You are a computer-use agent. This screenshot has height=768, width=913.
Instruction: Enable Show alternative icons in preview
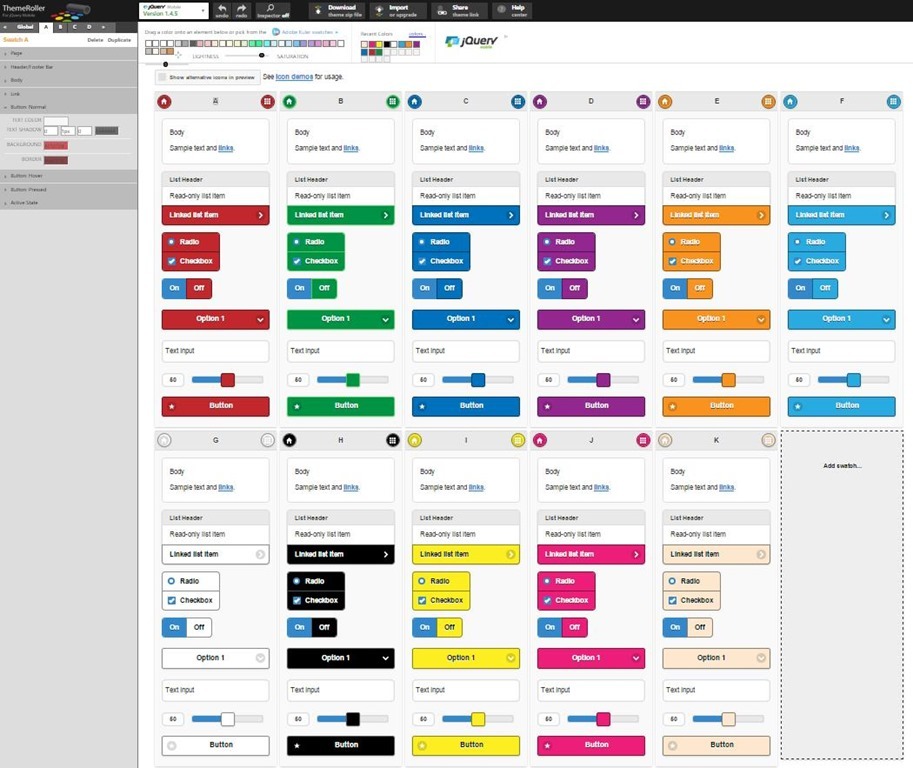[x=162, y=77]
